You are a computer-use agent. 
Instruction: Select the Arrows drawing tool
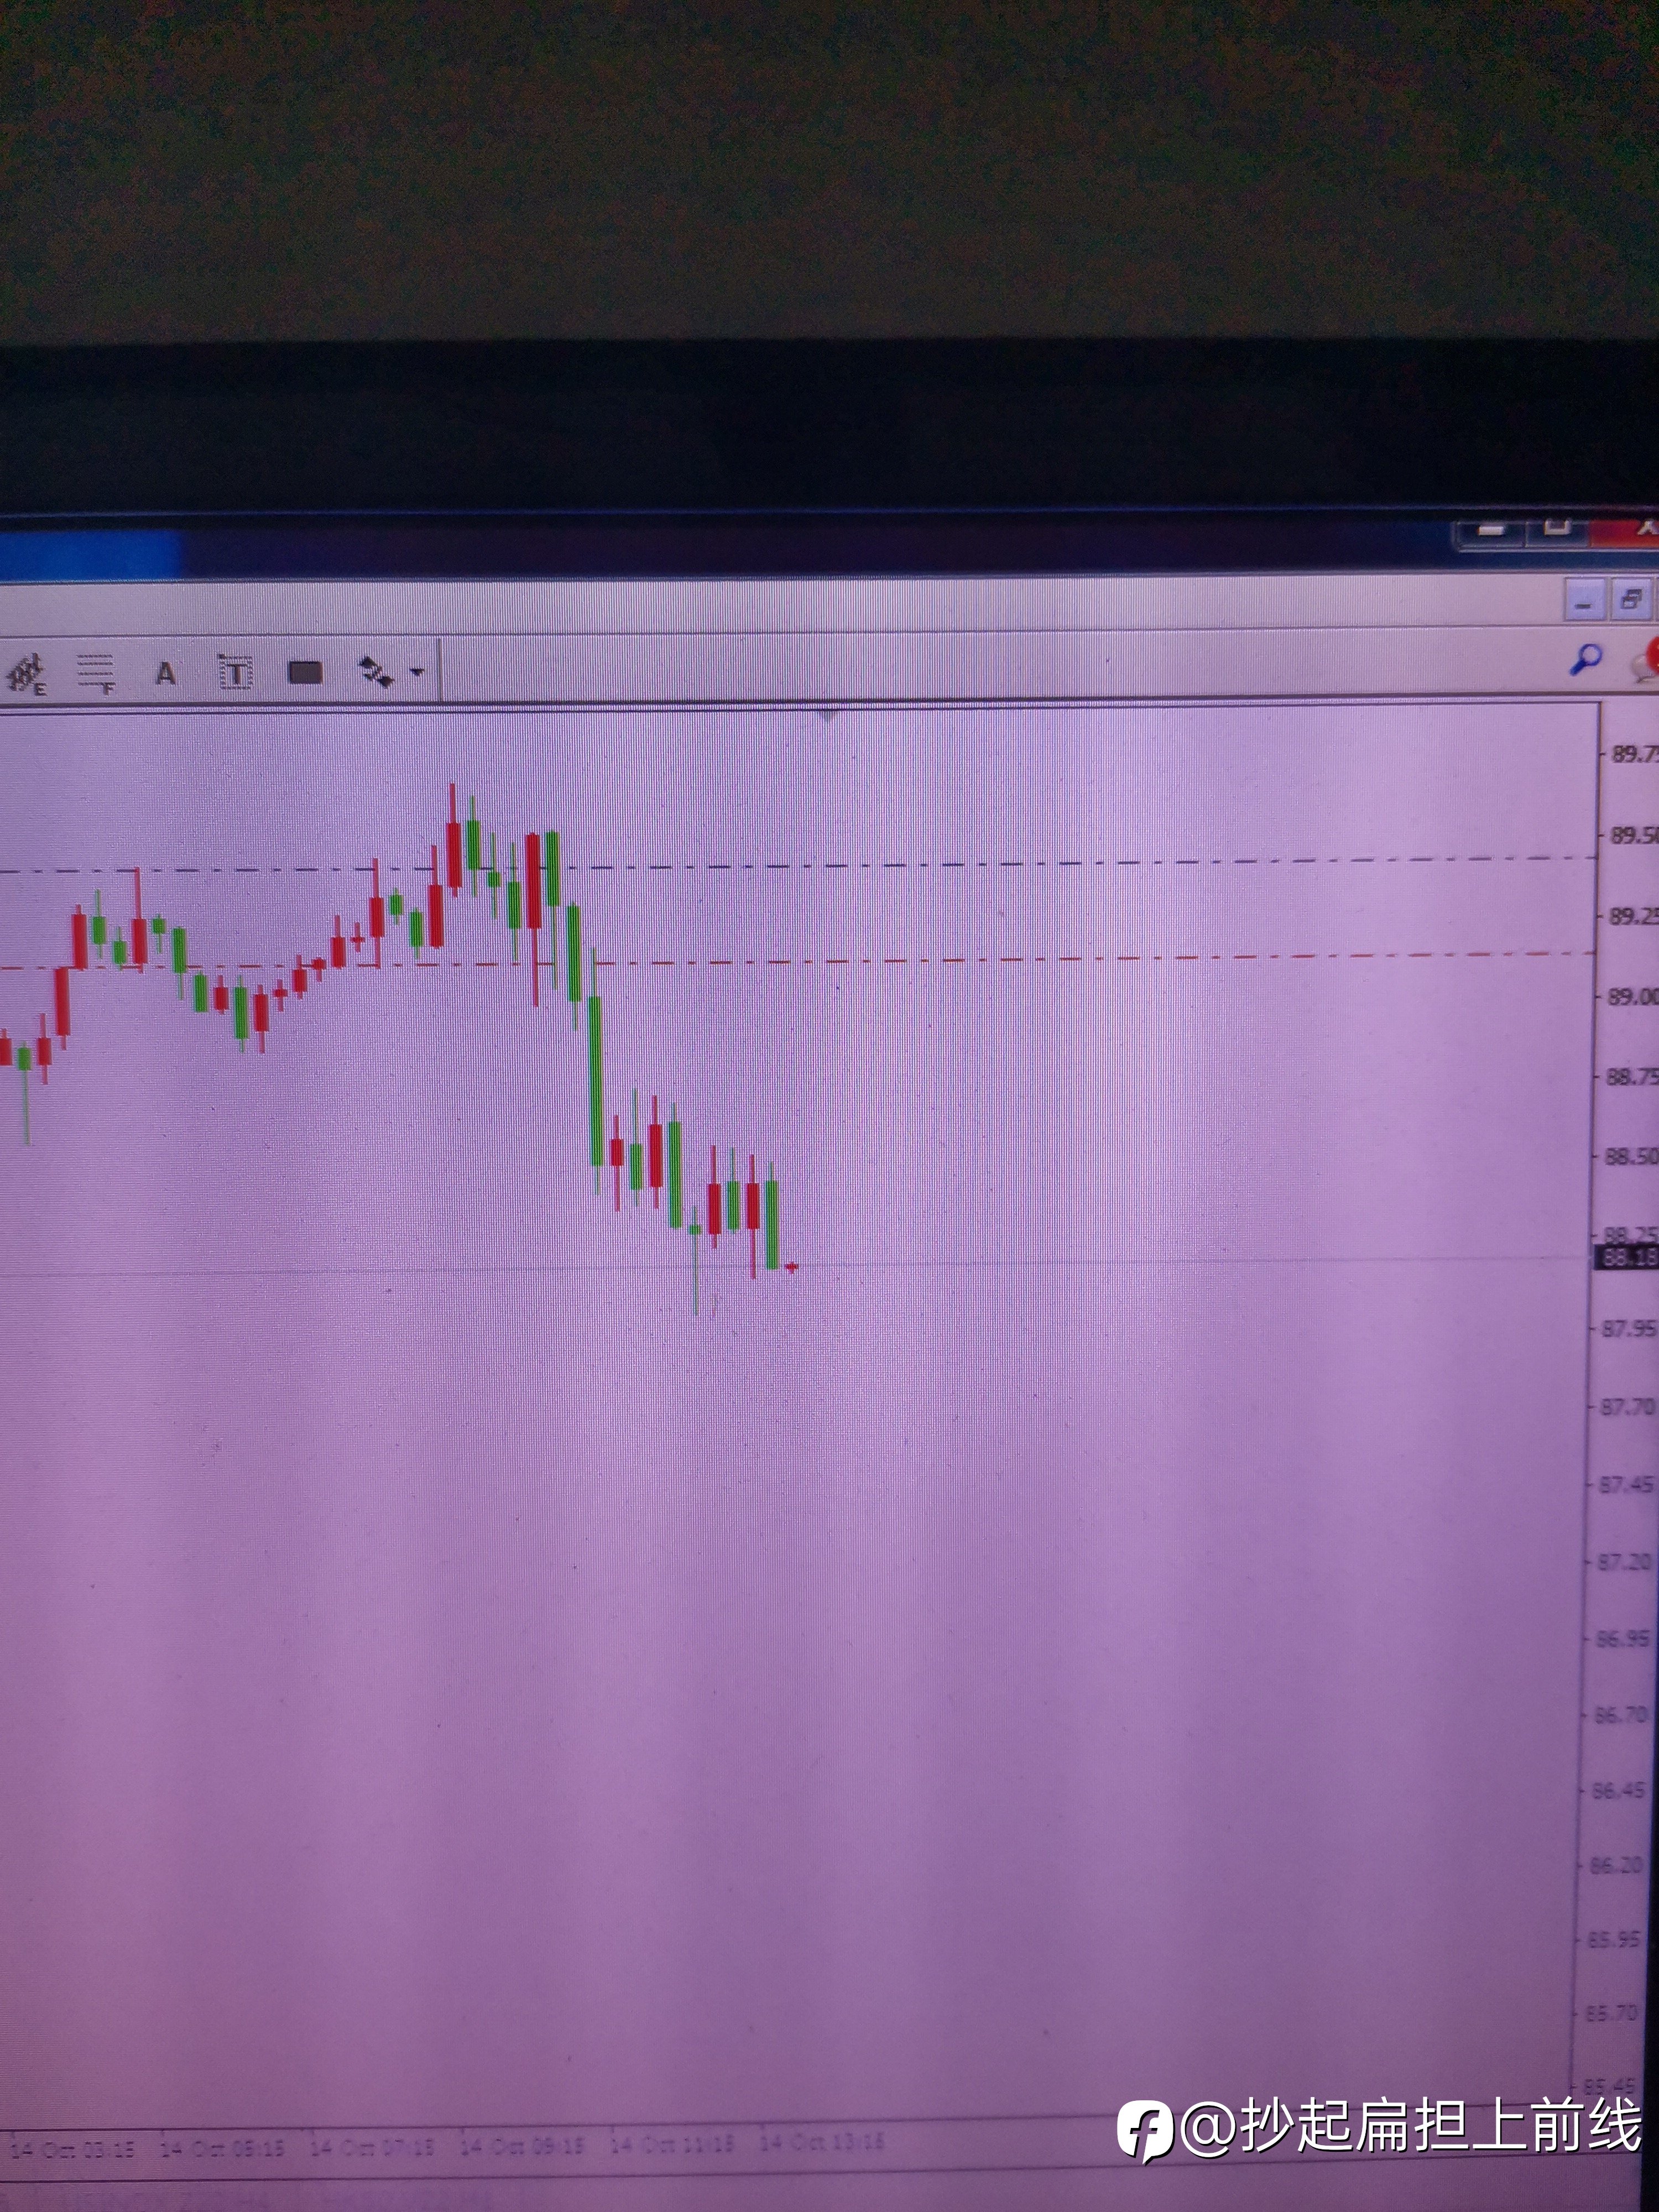(377, 672)
